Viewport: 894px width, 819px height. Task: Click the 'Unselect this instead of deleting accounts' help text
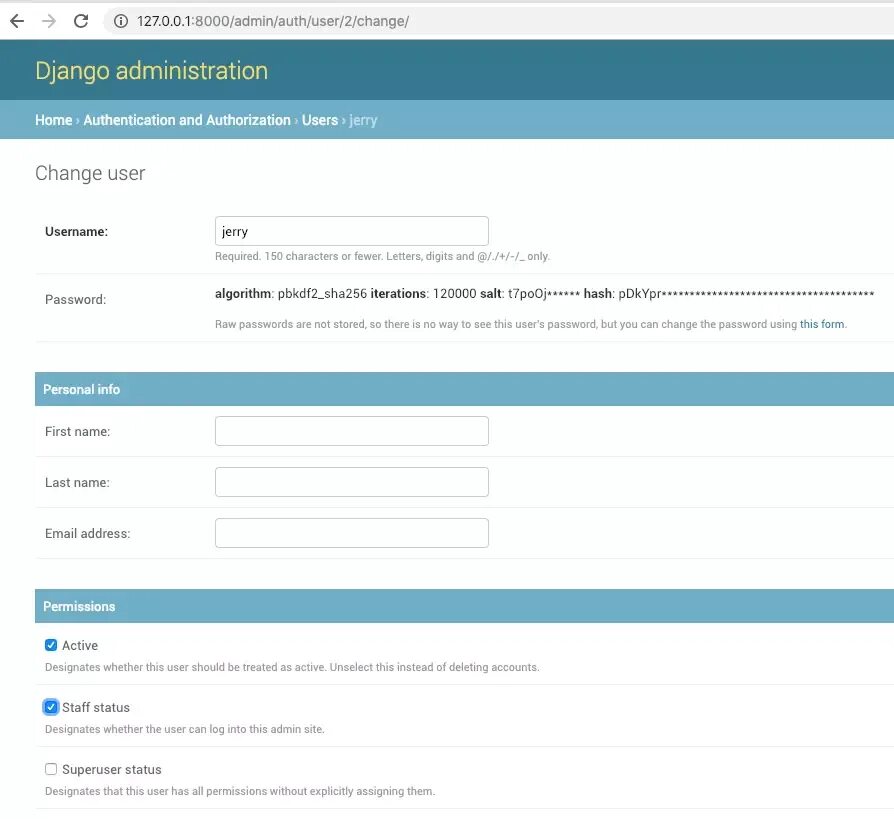(x=434, y=667)
